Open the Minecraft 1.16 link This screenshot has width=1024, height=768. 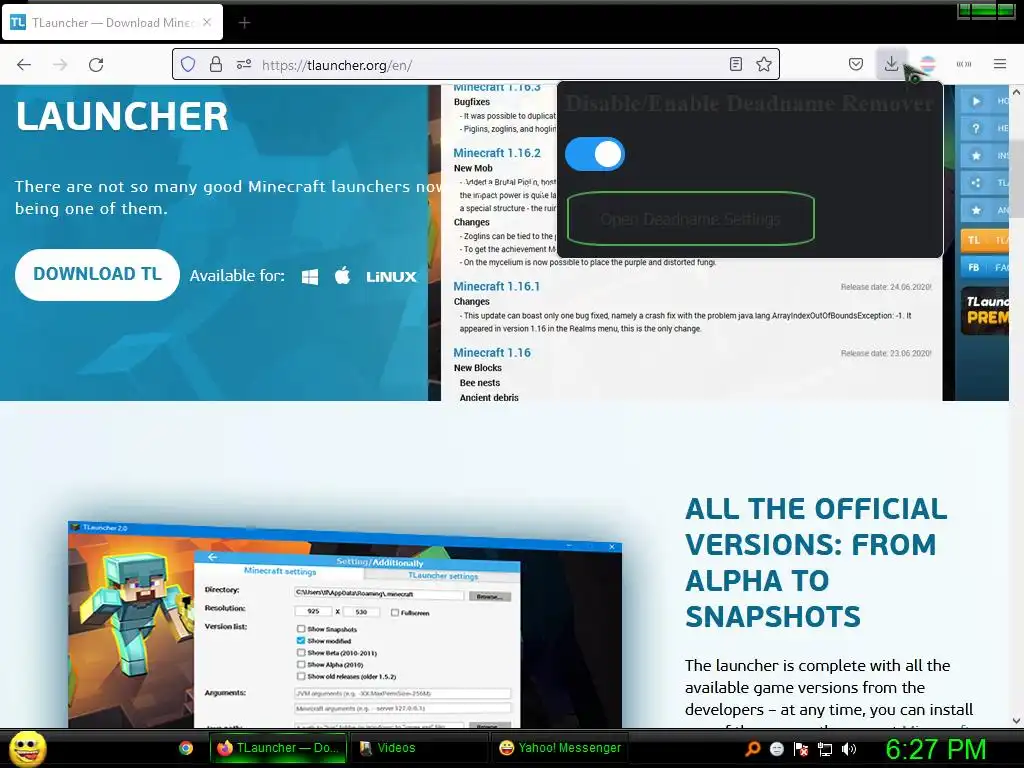pos(492,353)
